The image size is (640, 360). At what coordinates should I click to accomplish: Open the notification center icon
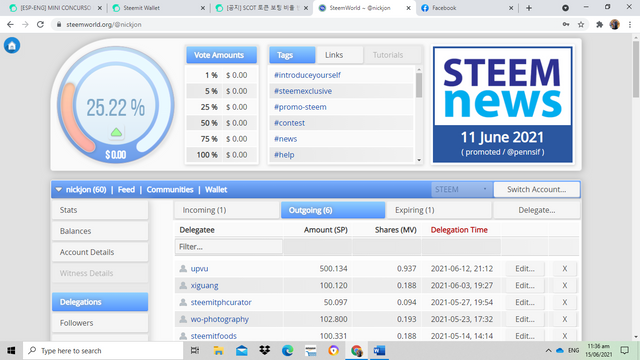pyautogui.click(x=624, y=350)
